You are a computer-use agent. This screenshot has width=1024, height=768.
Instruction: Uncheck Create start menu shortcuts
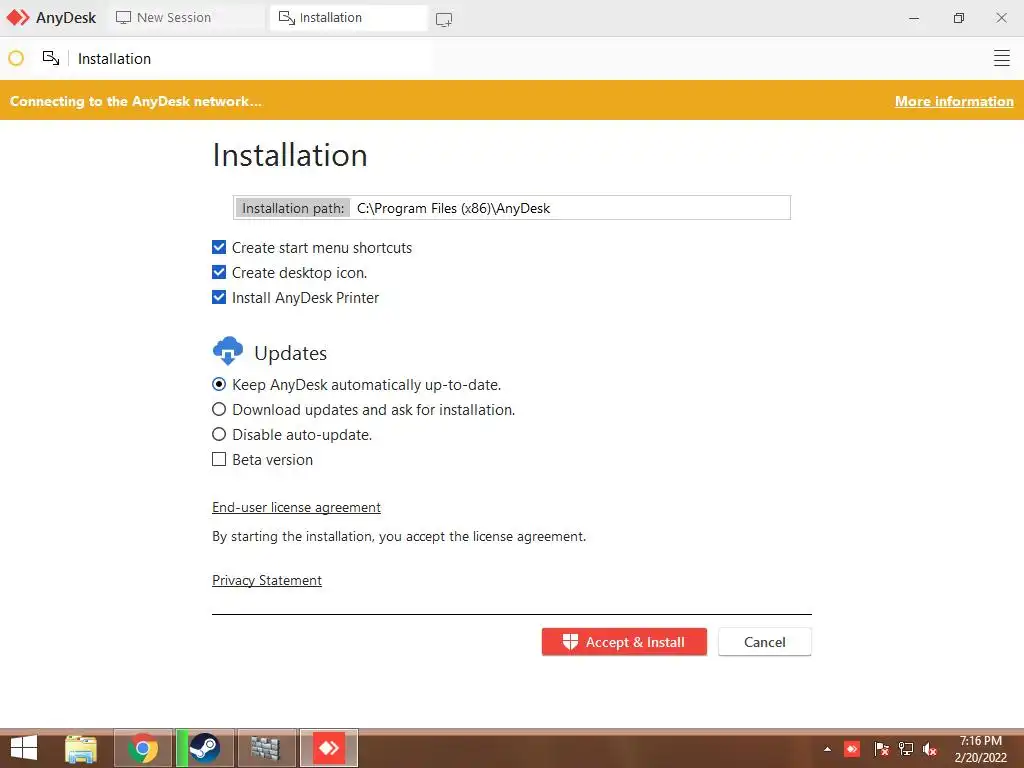tap(219, 248)
